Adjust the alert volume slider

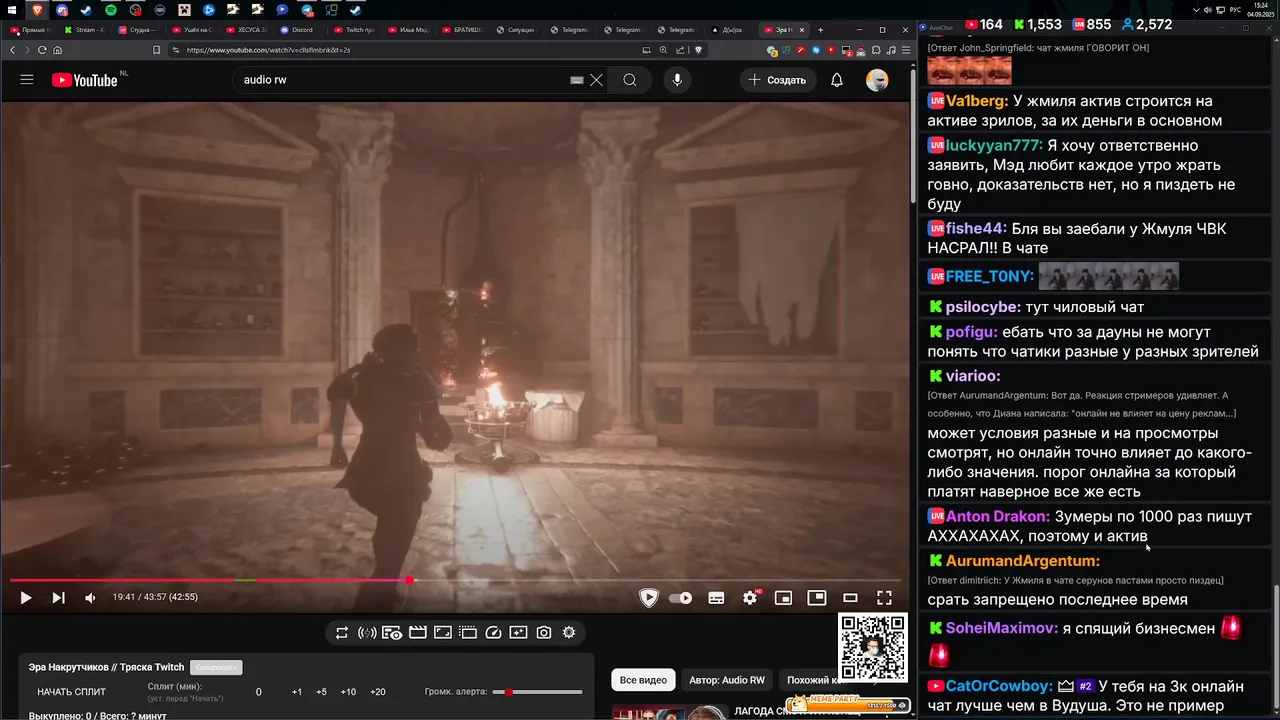click(x=538, y=692)
